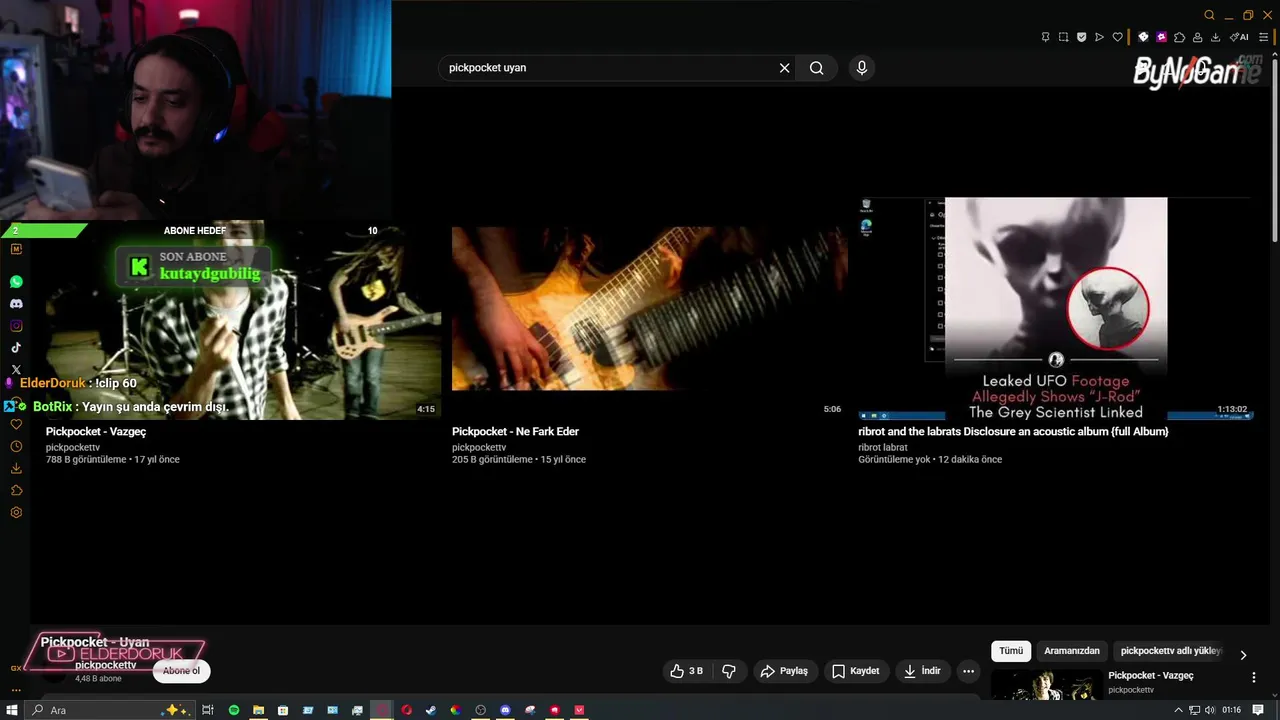This screenshot has height=720, width=1280.
Task: Open downloads from the toolbar arrow icon
Action: [1215, 37]
